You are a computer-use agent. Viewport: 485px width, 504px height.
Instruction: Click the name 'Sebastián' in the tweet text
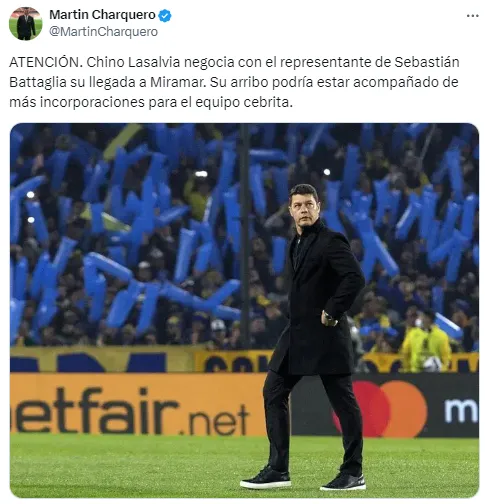pos(427,62)
